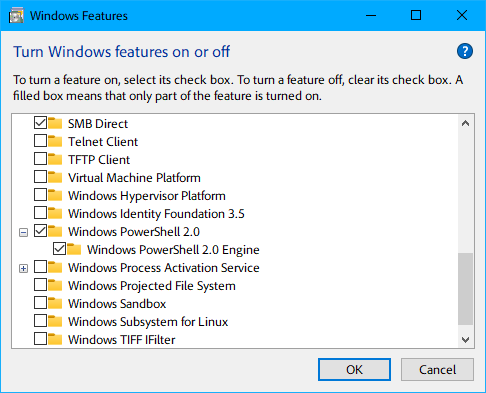Viewport: 486px width, 393px height.
Task: Cancel the Windows Features dialog
Action: click(x=437, y=369)
